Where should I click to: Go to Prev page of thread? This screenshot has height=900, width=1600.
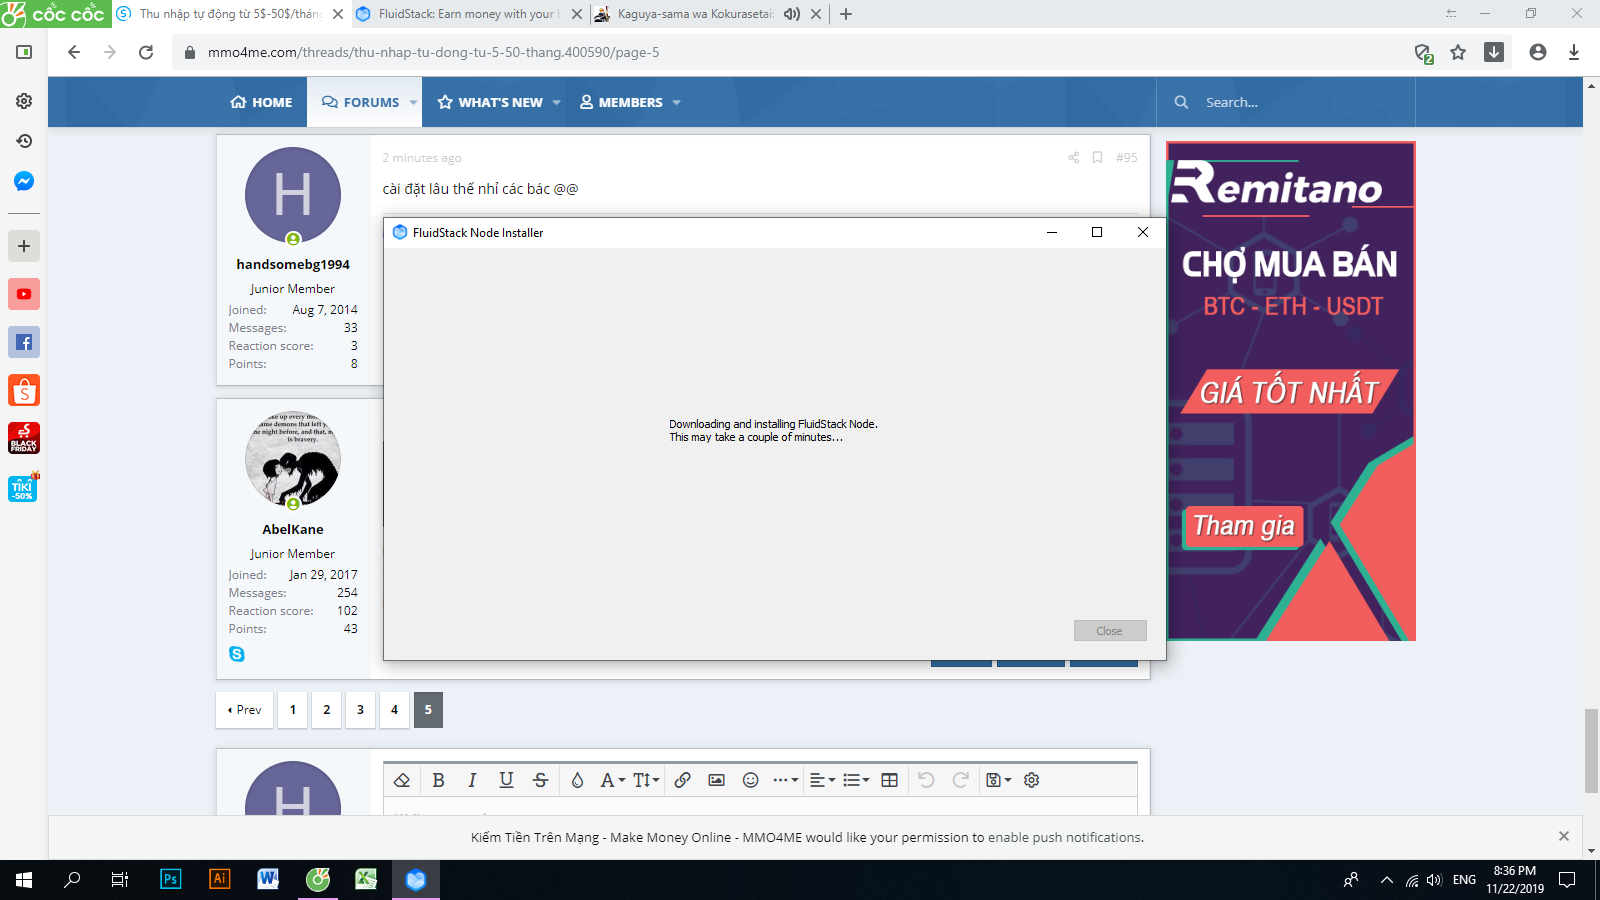(x=245, y=710)
